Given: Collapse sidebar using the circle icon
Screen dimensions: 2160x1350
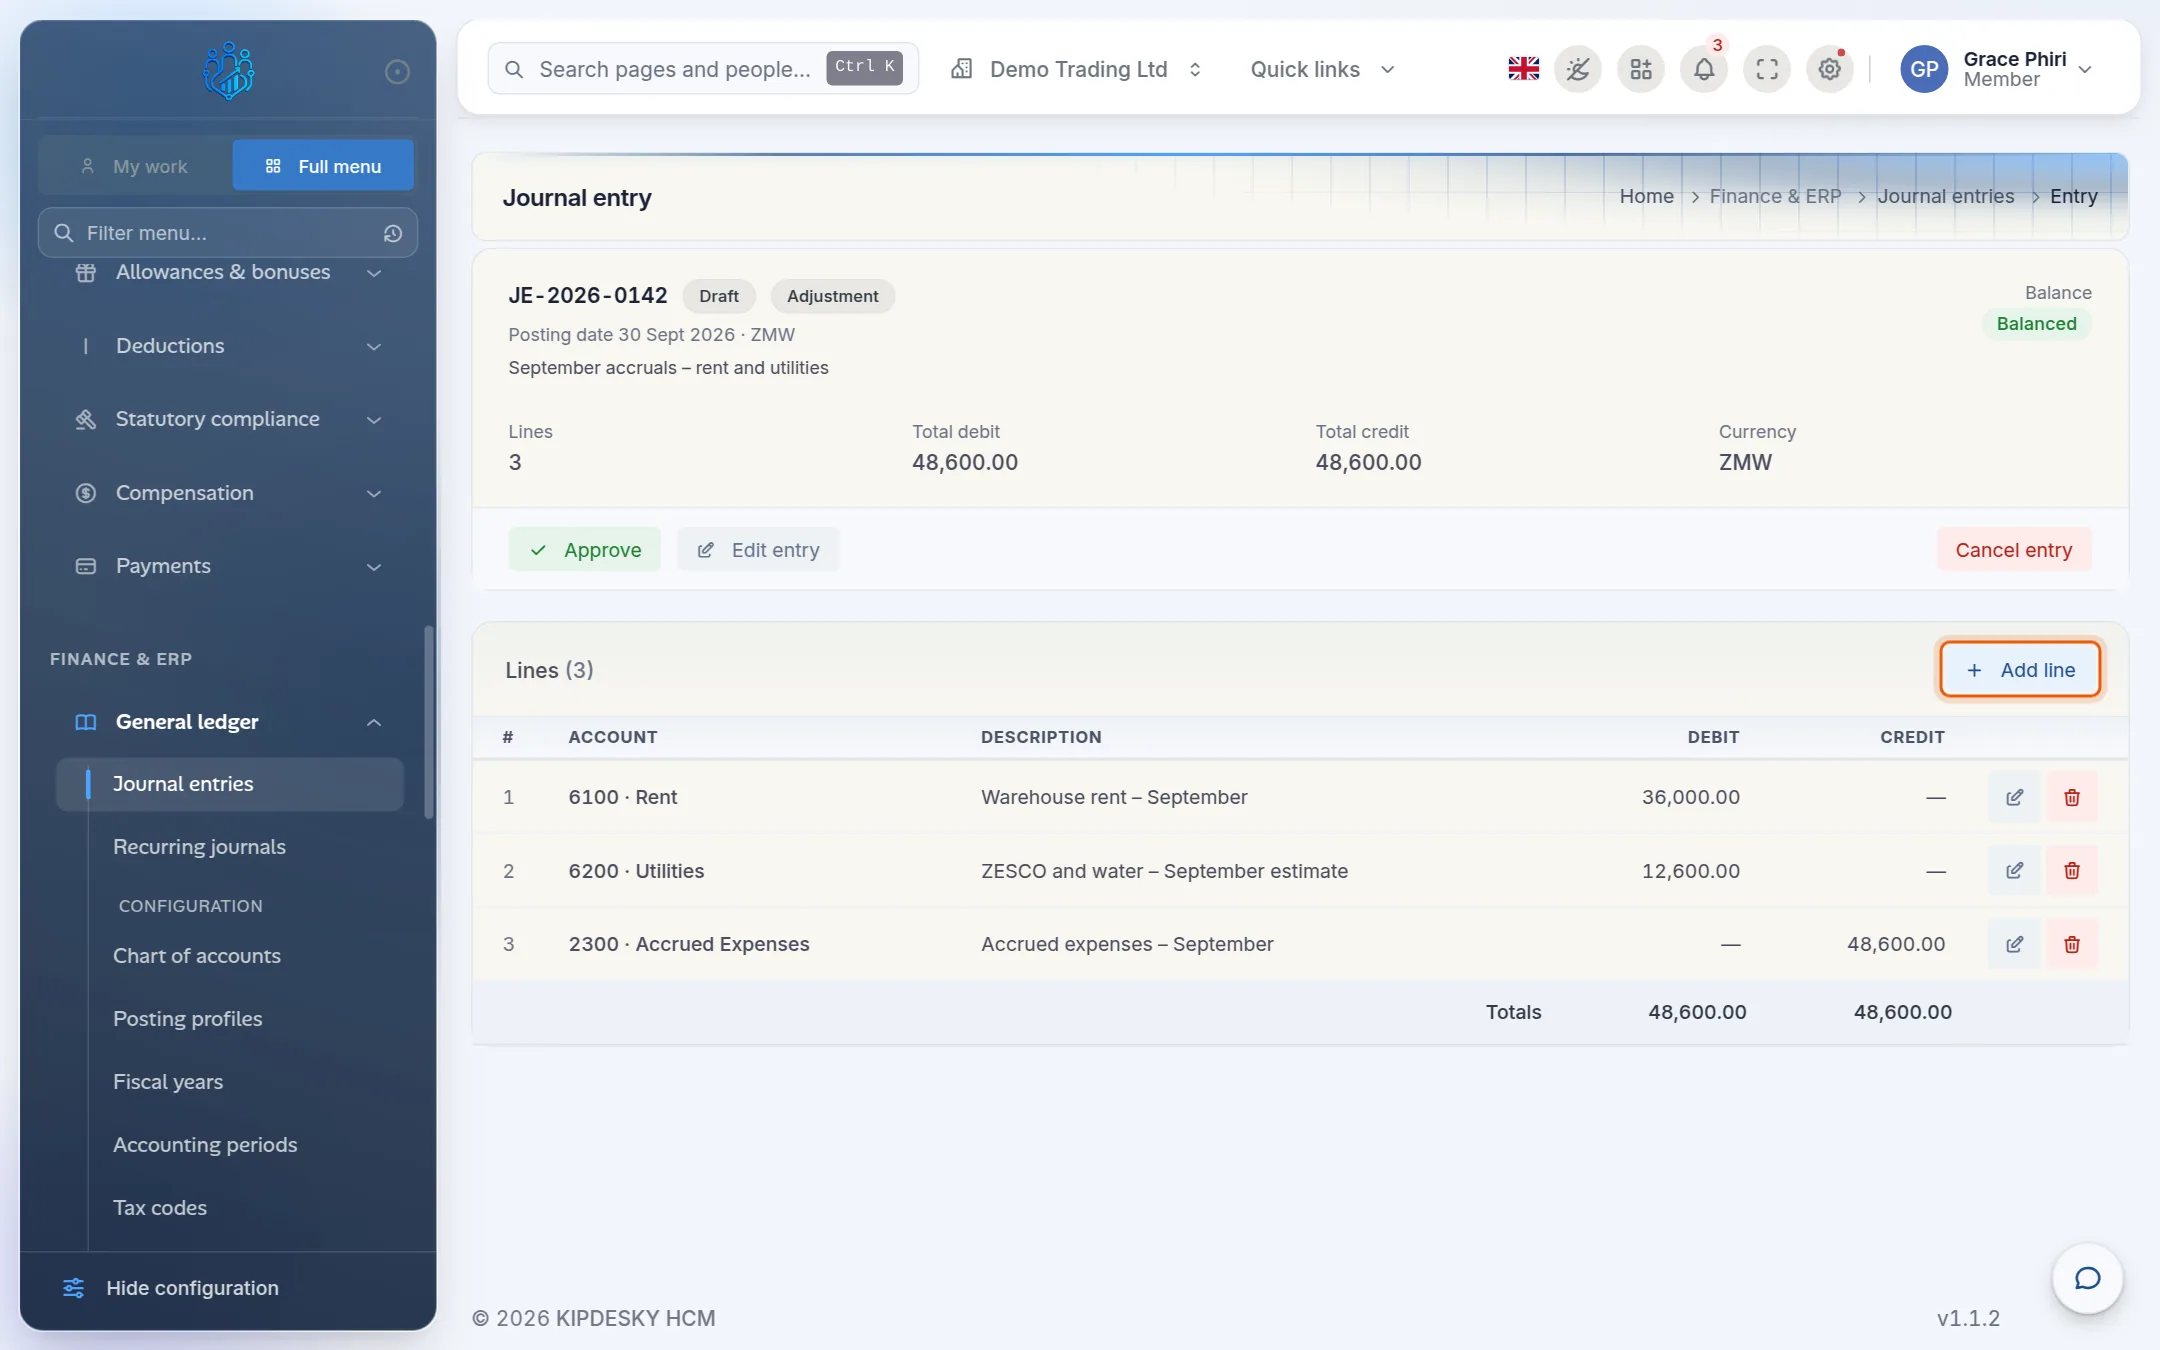Looking at the screenshot, I should coord(397,71).
